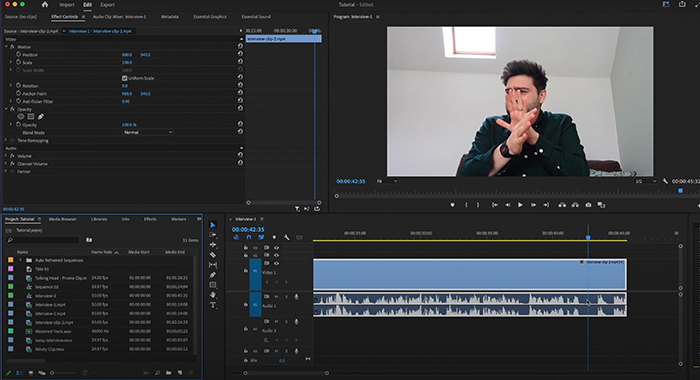Click the Selection arrow tool
700x380 pixels.
point(213,225)
